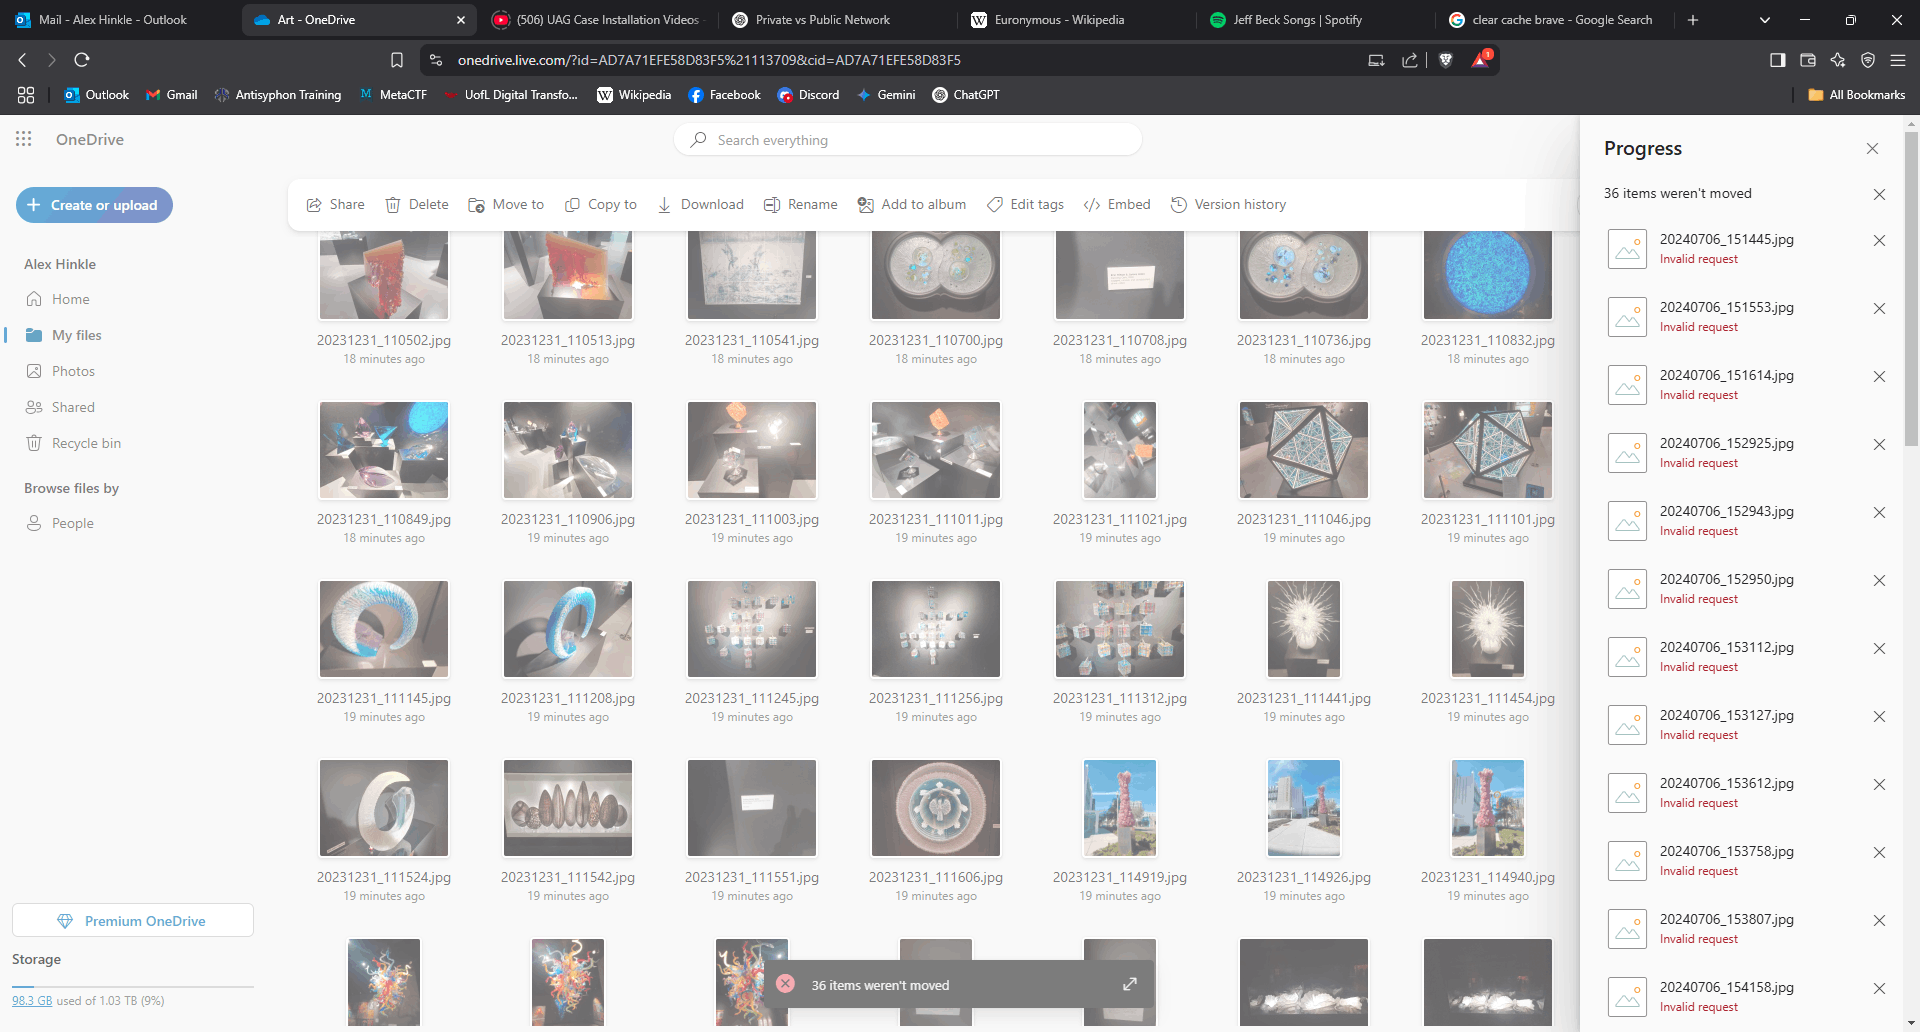Open the Brave main menu hamburger
Screen dimensions: 1920x1032
pos(1897,60)
